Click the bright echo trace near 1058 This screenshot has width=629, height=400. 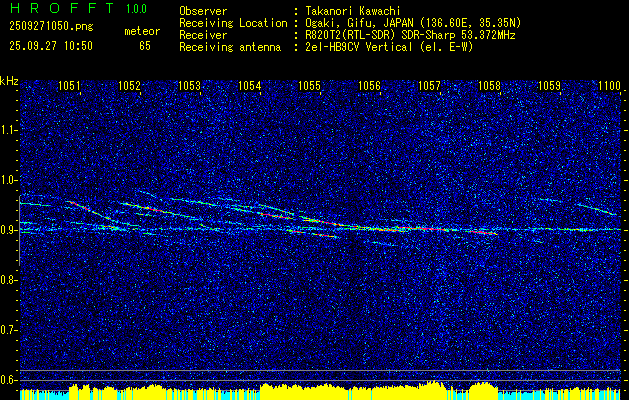tap(481, 232)
